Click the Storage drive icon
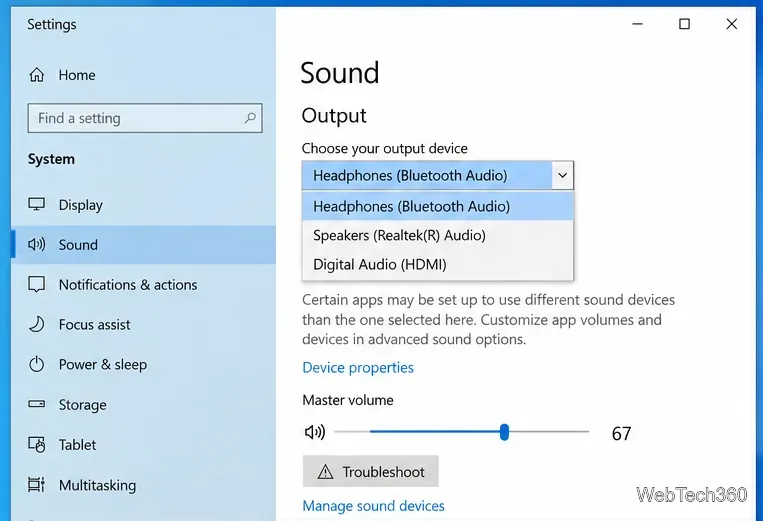 [x=36, y=404]
